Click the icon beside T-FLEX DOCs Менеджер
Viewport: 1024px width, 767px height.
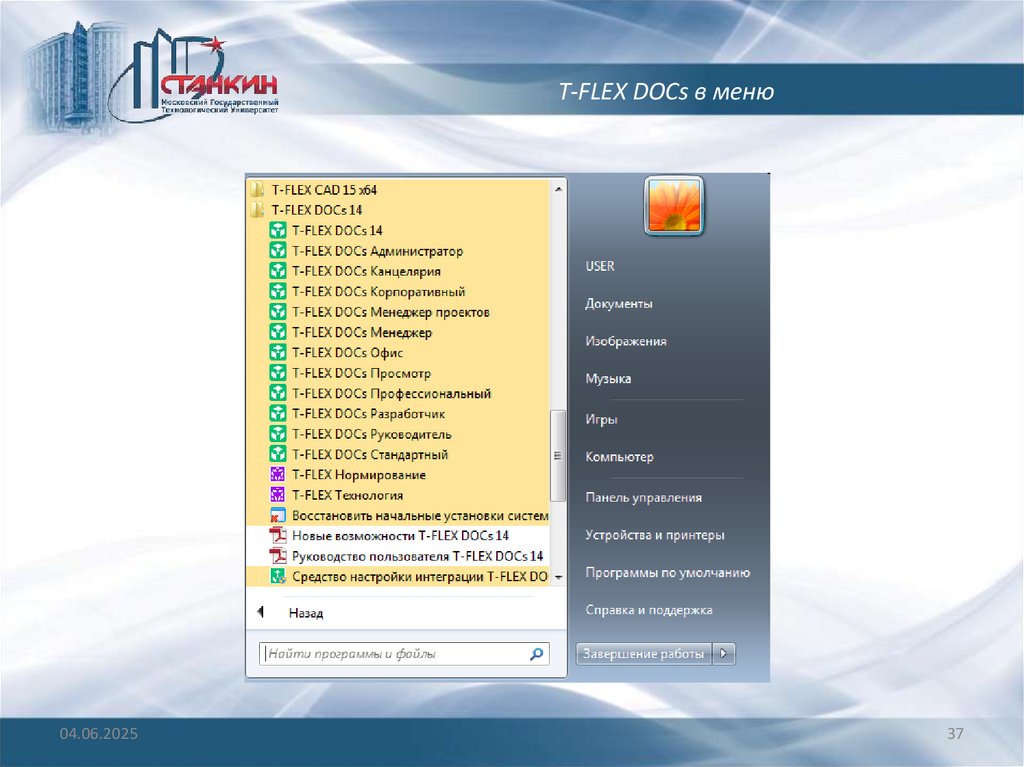pyautogui.click(x=278, y=332)
